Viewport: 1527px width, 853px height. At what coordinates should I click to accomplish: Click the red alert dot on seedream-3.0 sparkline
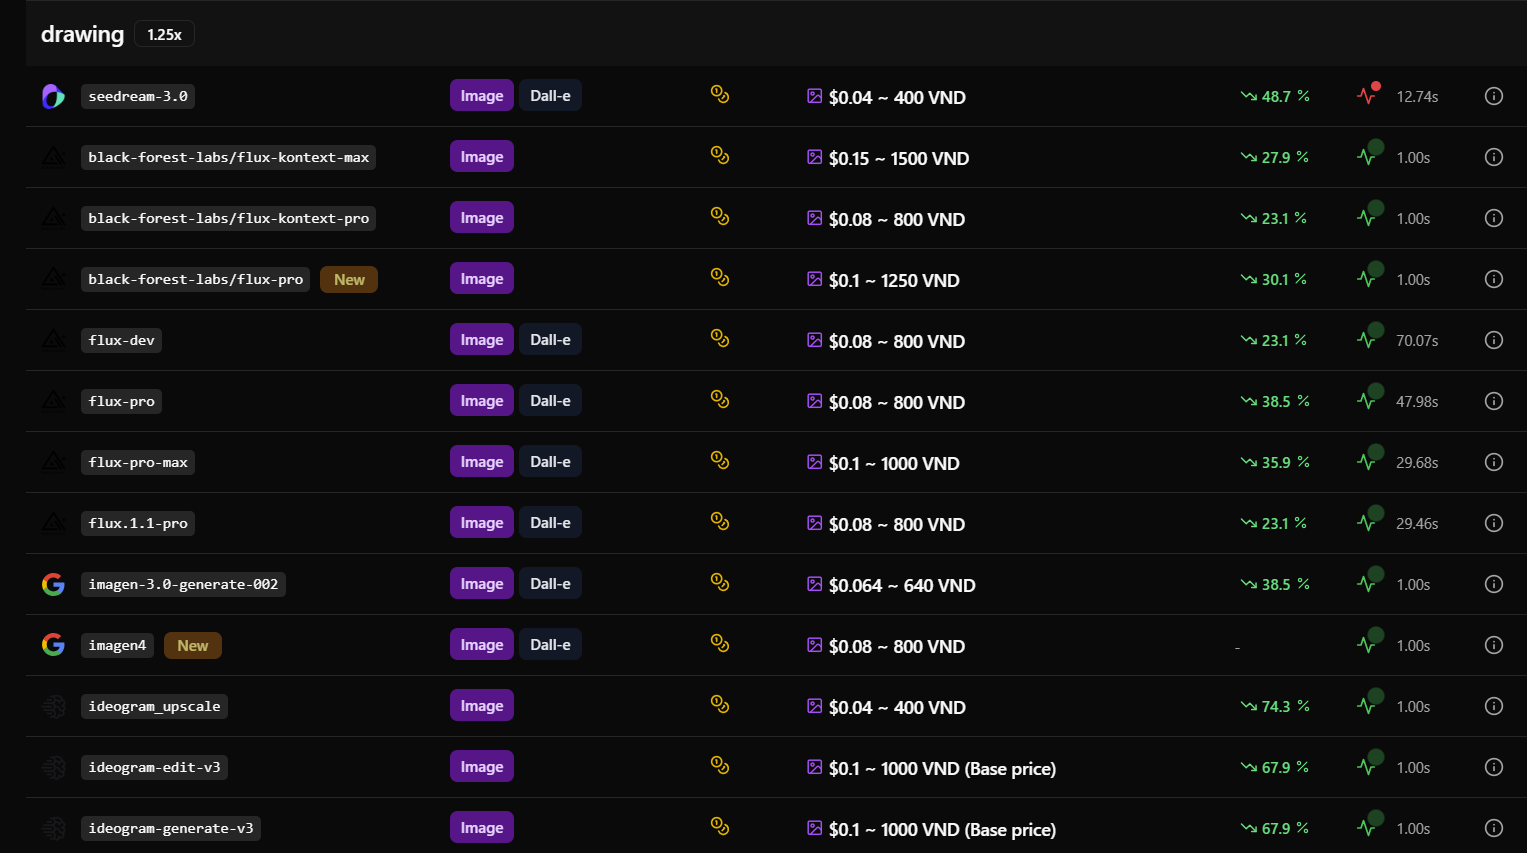pyautogui.click(x=1377, y=87)
